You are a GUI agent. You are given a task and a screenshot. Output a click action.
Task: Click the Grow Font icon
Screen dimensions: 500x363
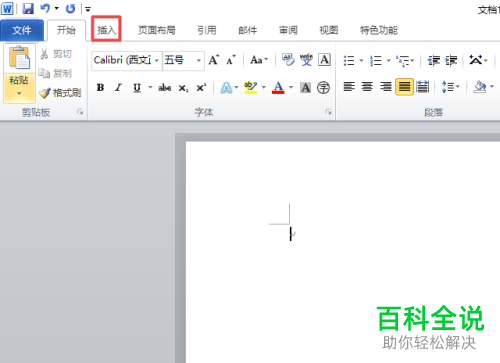click(x=214, y=60)
